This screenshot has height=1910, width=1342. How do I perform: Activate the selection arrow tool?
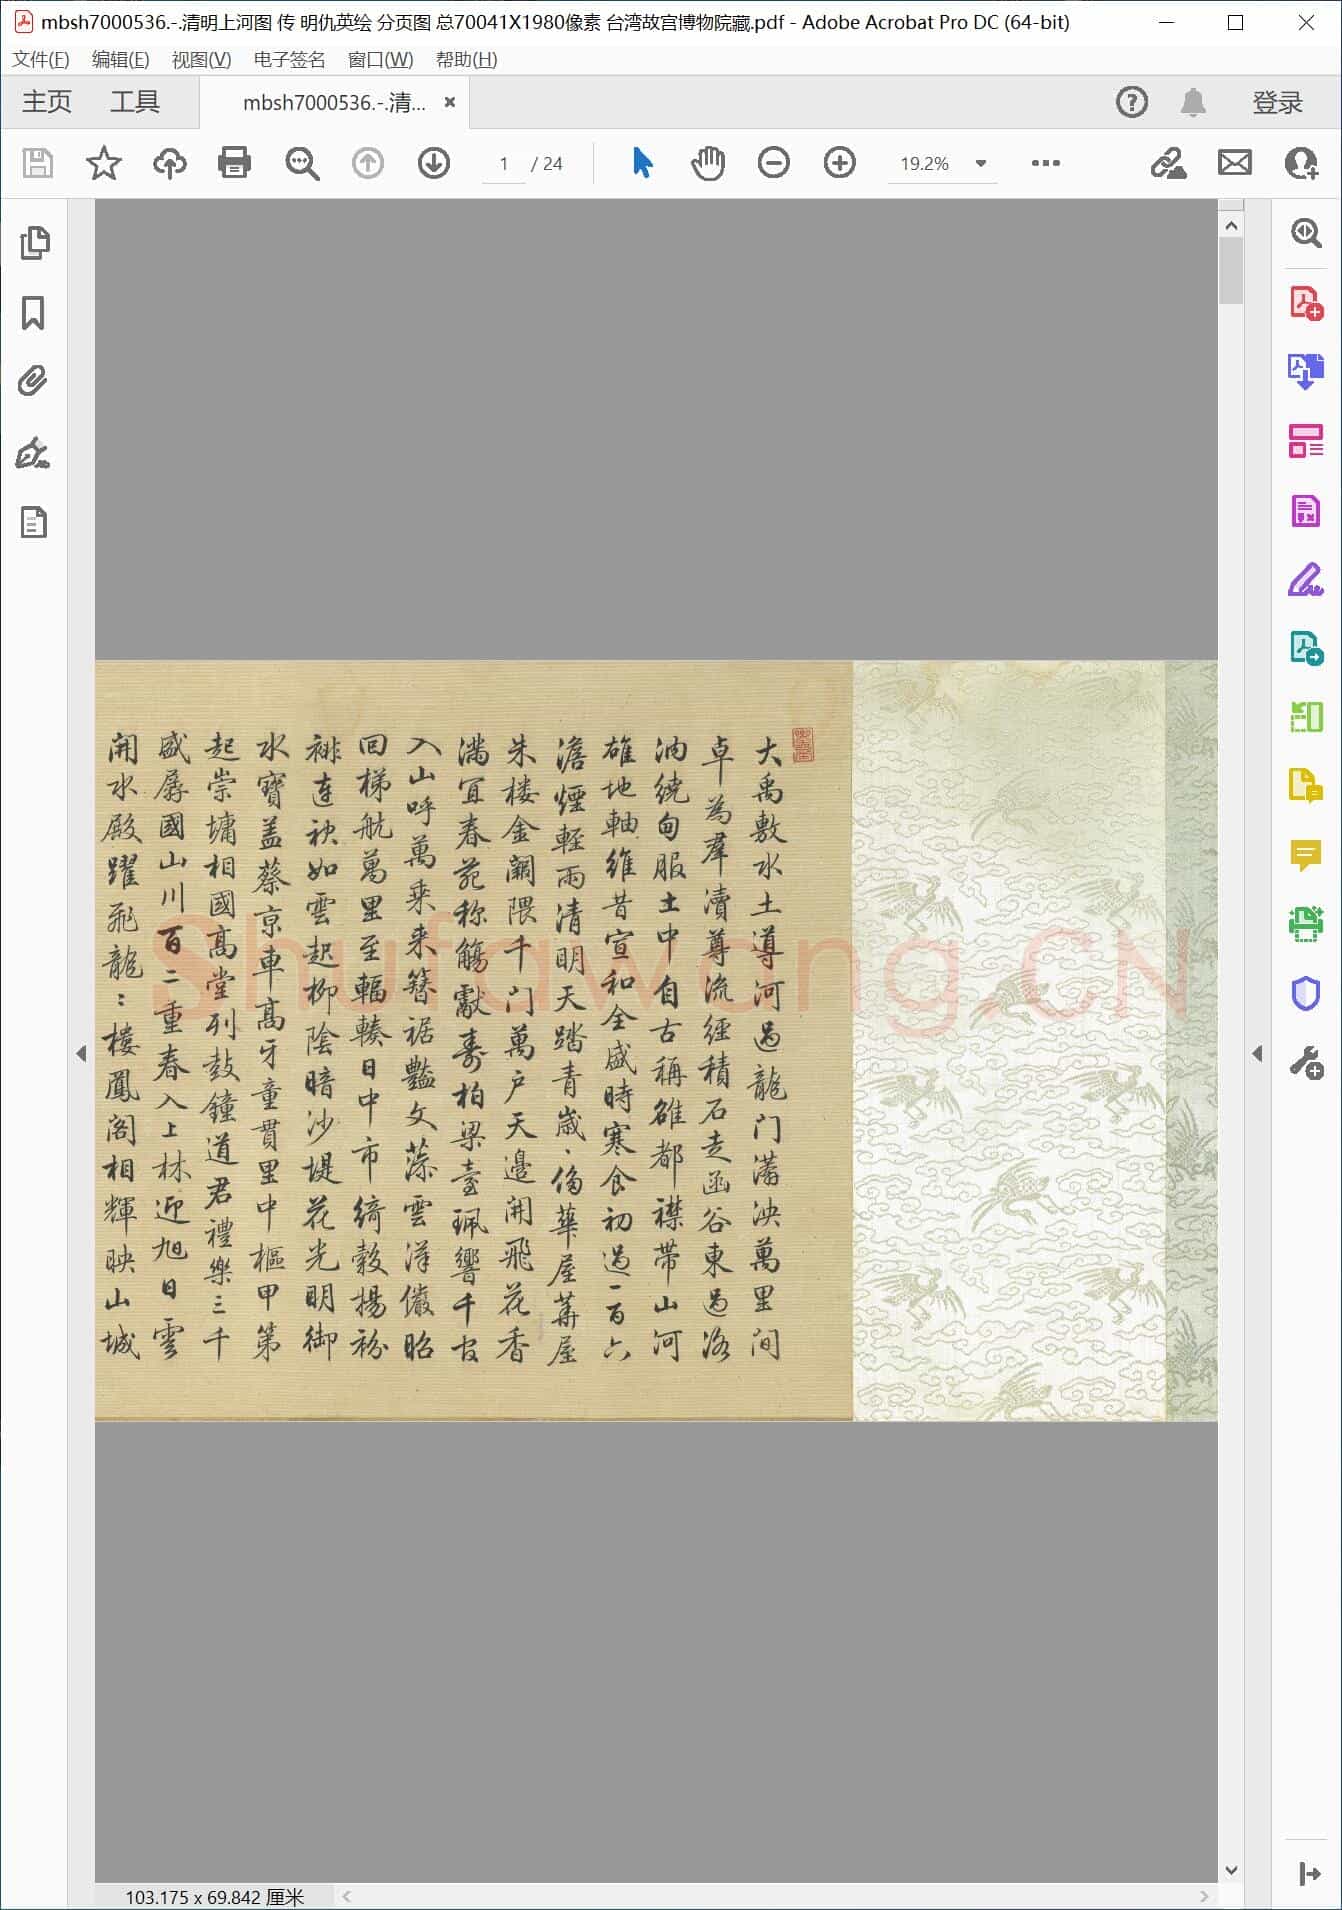click(642, 163)
